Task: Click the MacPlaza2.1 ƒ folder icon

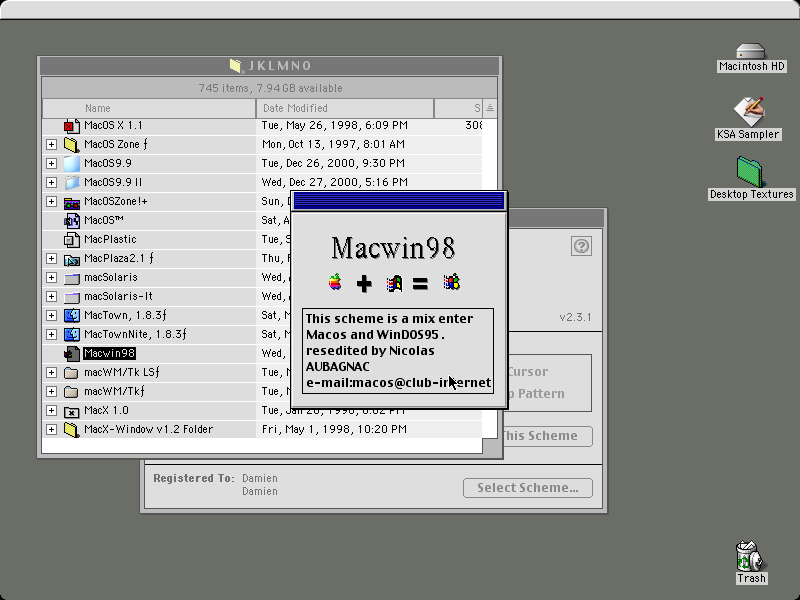Action: click(71, 259)
